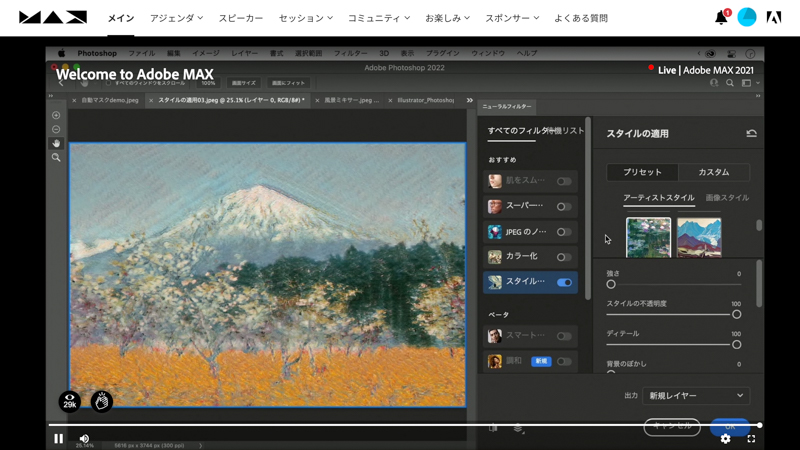This screenshot has width=800, height=450.
Task: Select the アーティストスタイル tab
Action: [659, 197]
